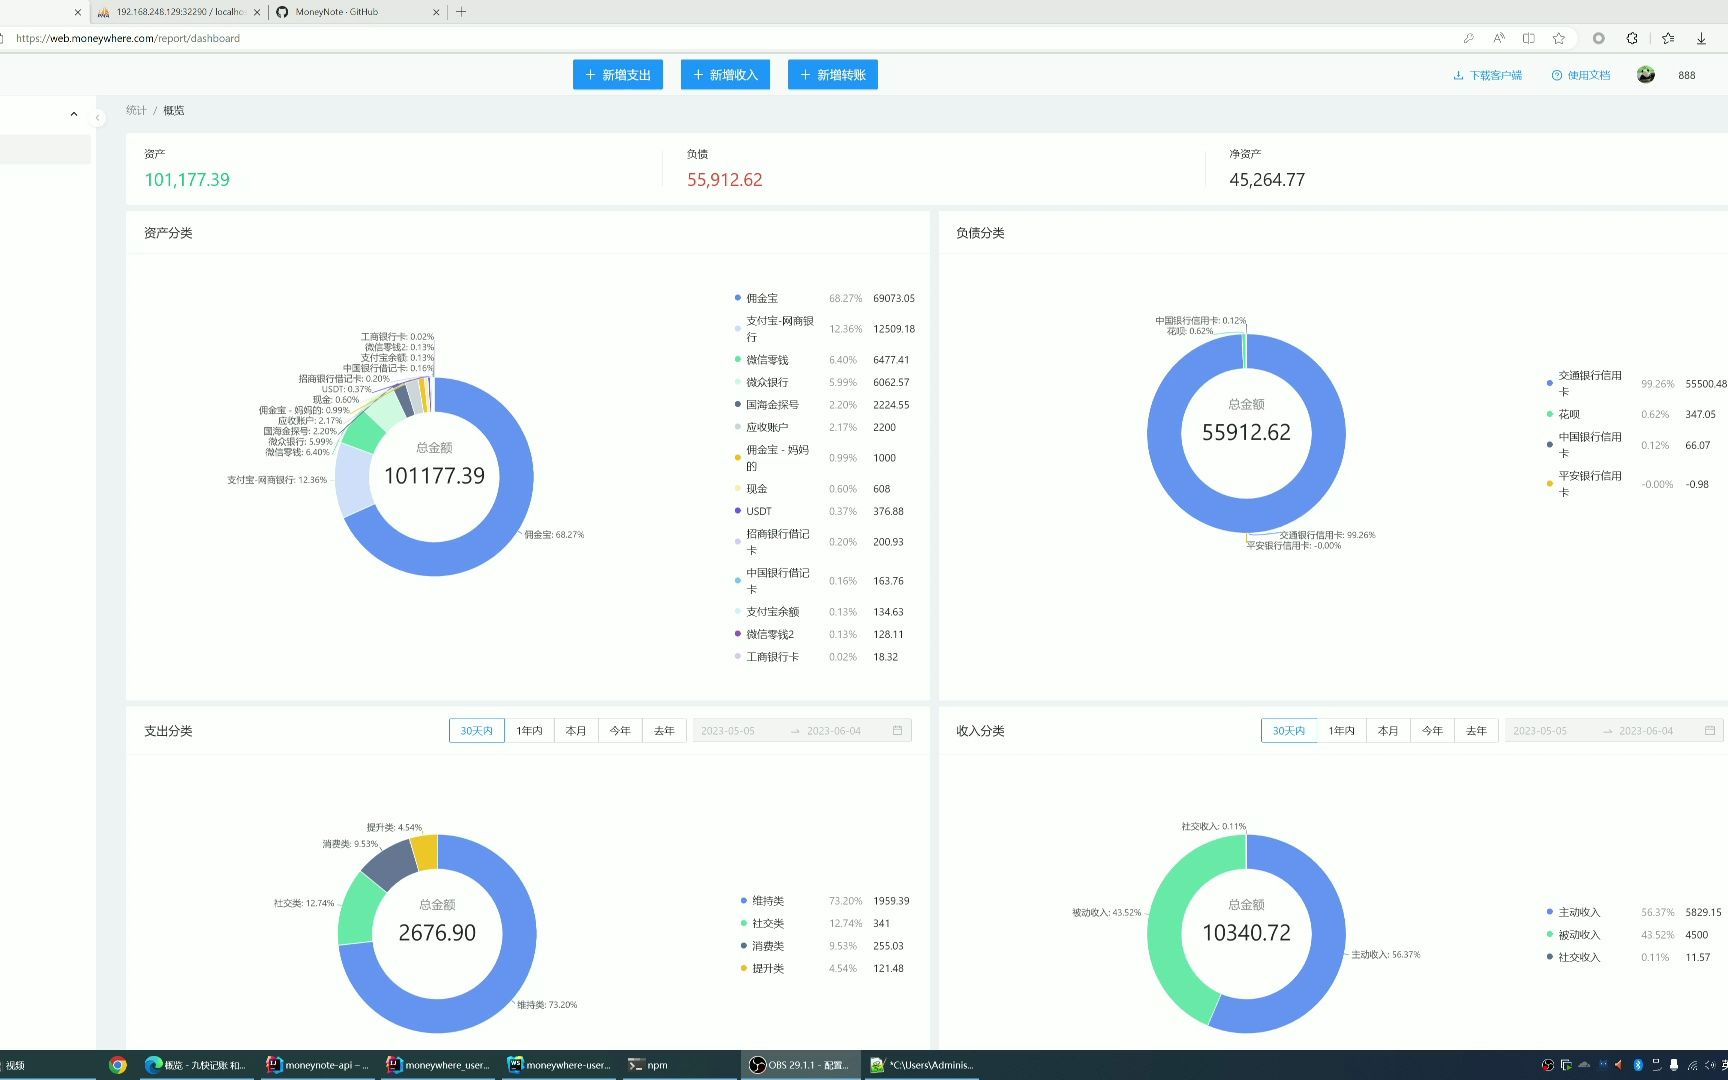The image size is (1728, 1080).
Task: Open OBS 29.1.1 from the taskbar
Action: [799, 1065]
